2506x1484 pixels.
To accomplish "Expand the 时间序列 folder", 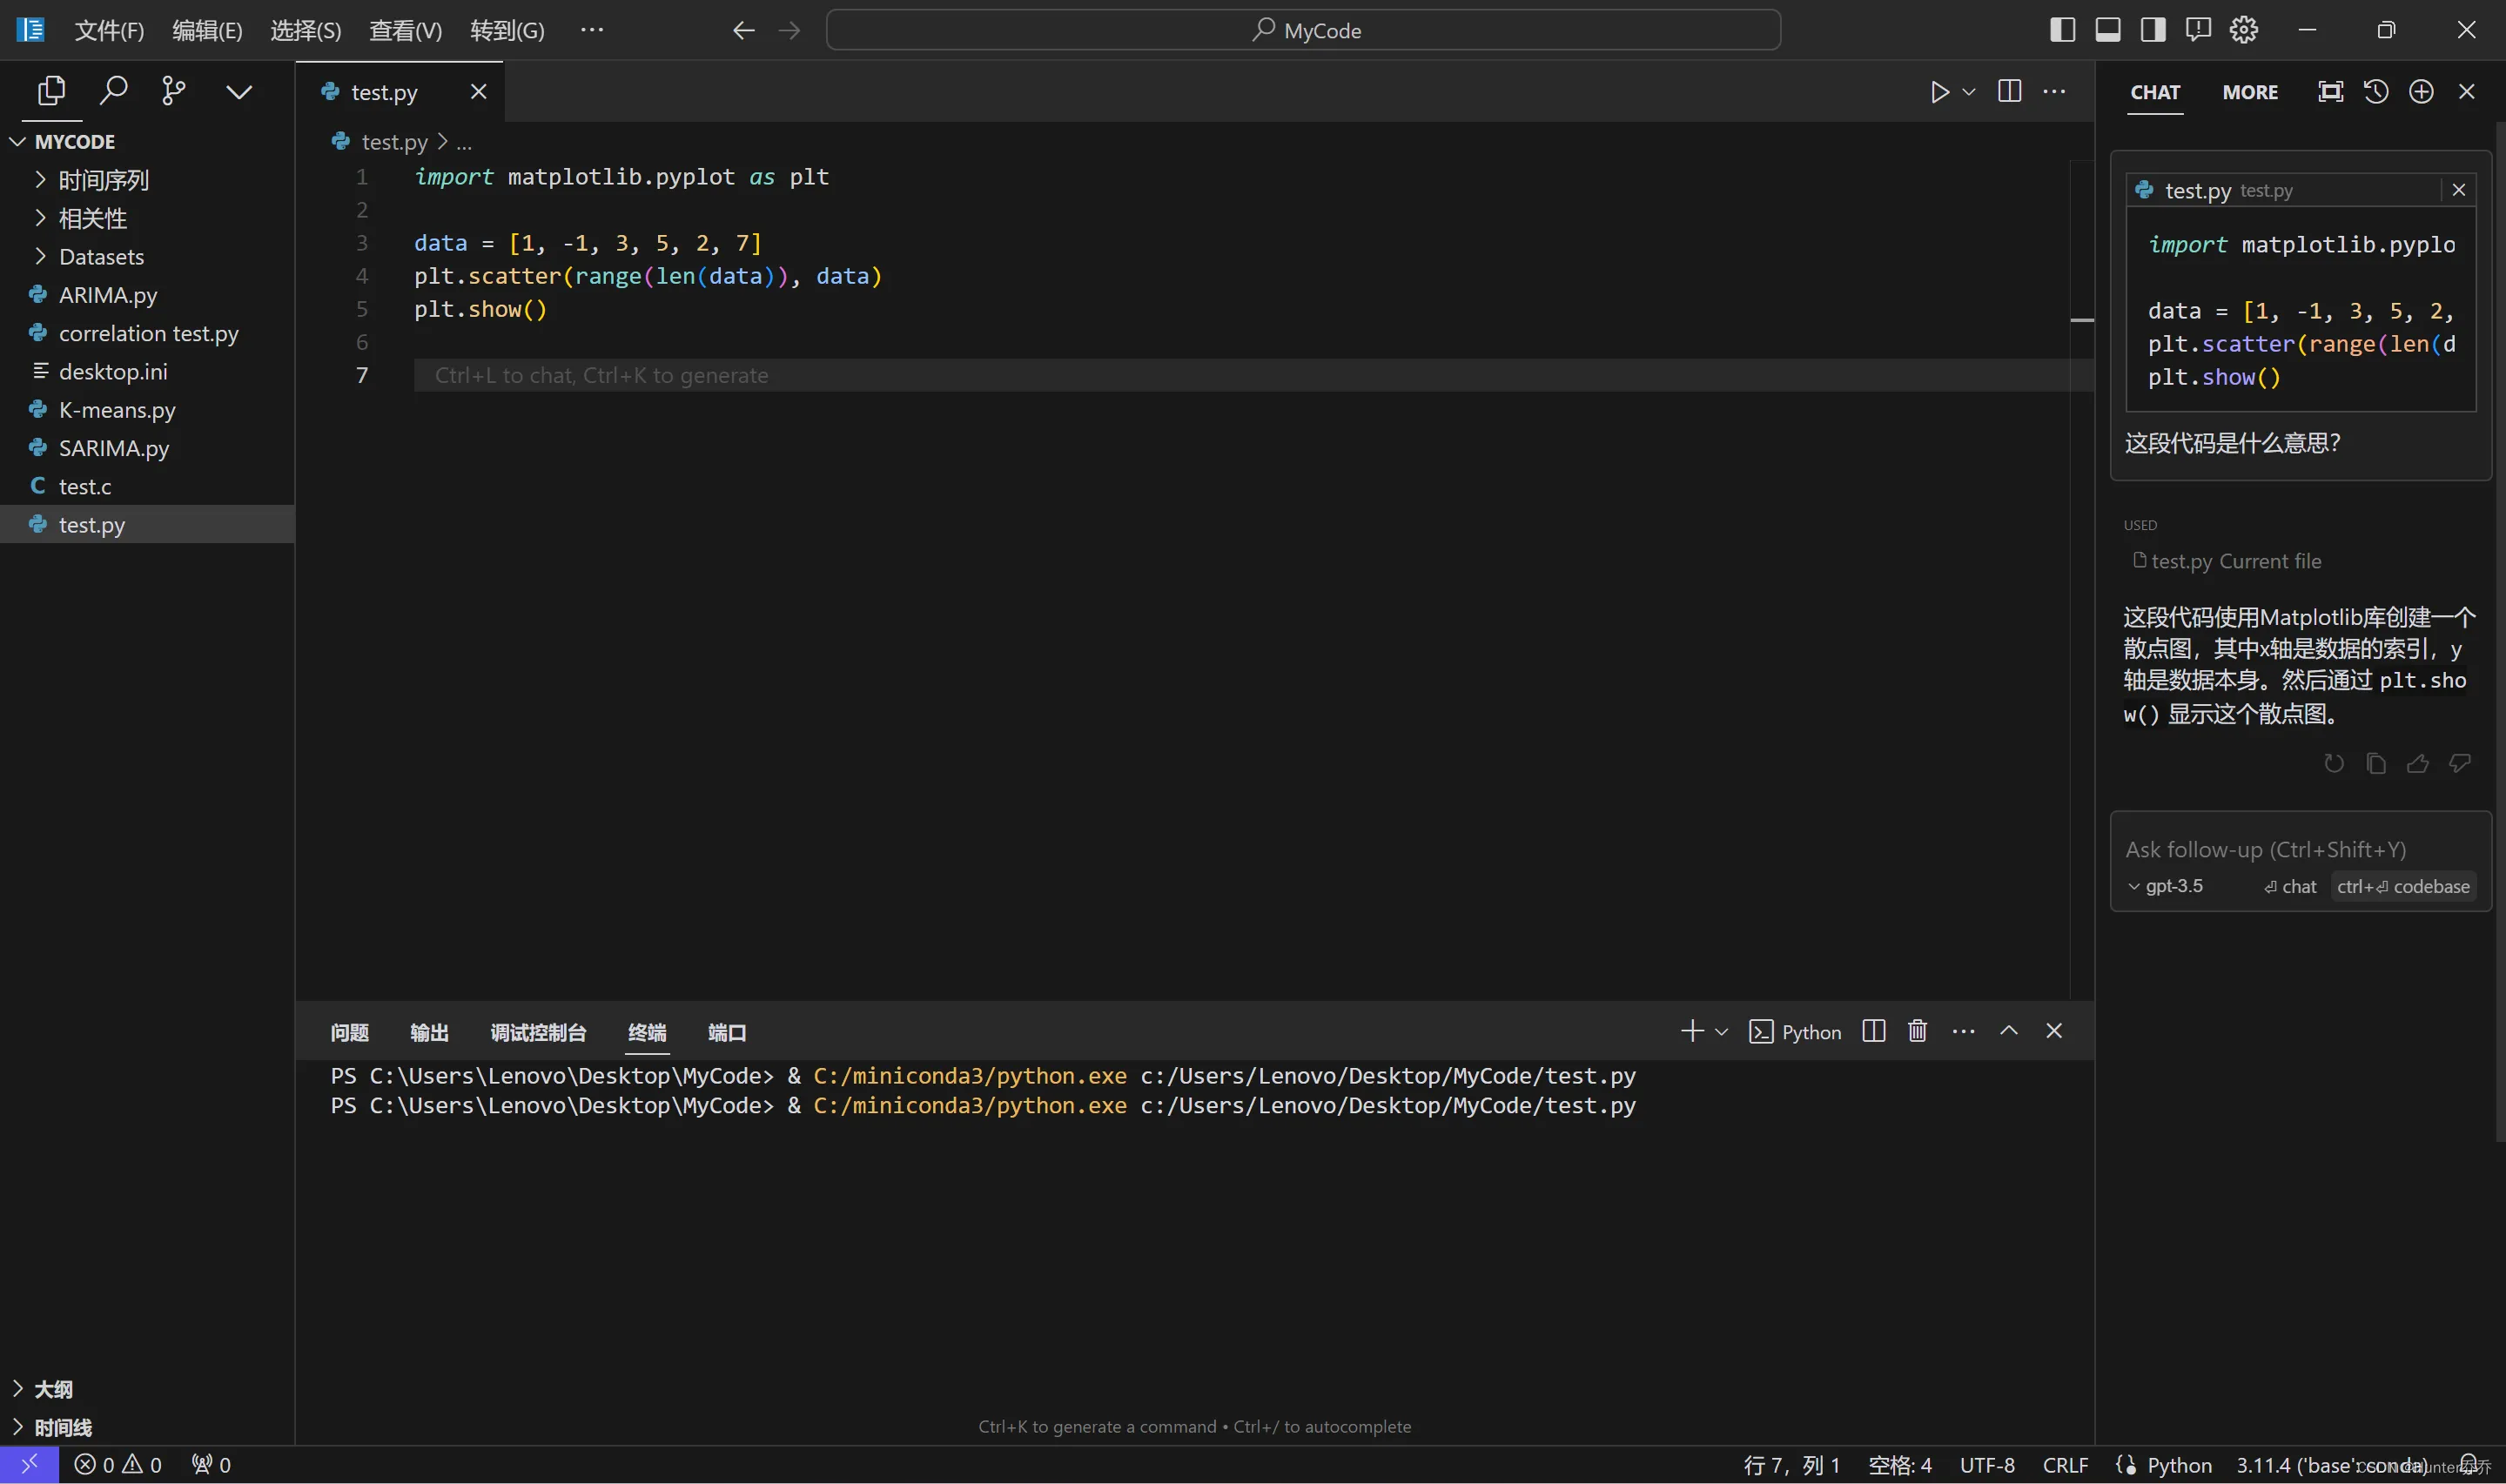I will [103, 180].
